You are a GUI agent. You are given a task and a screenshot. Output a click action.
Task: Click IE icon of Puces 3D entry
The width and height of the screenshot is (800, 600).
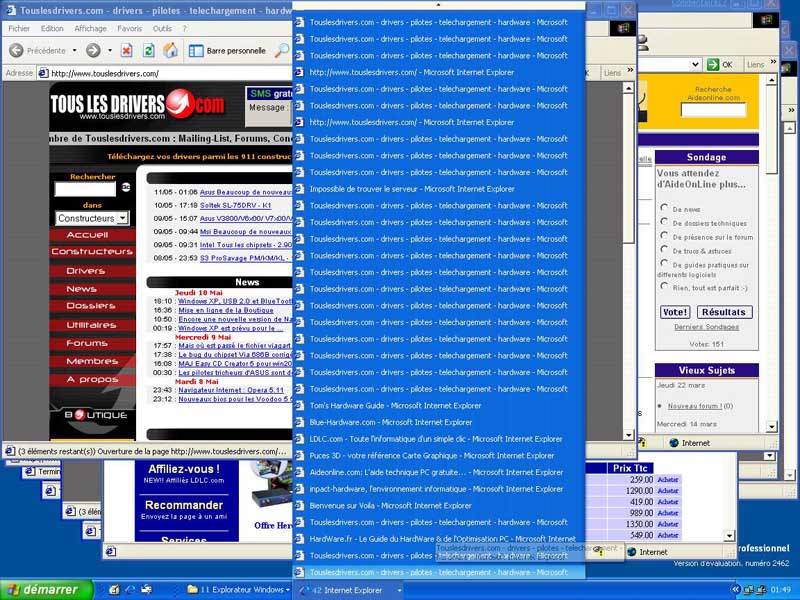point(299,456)
